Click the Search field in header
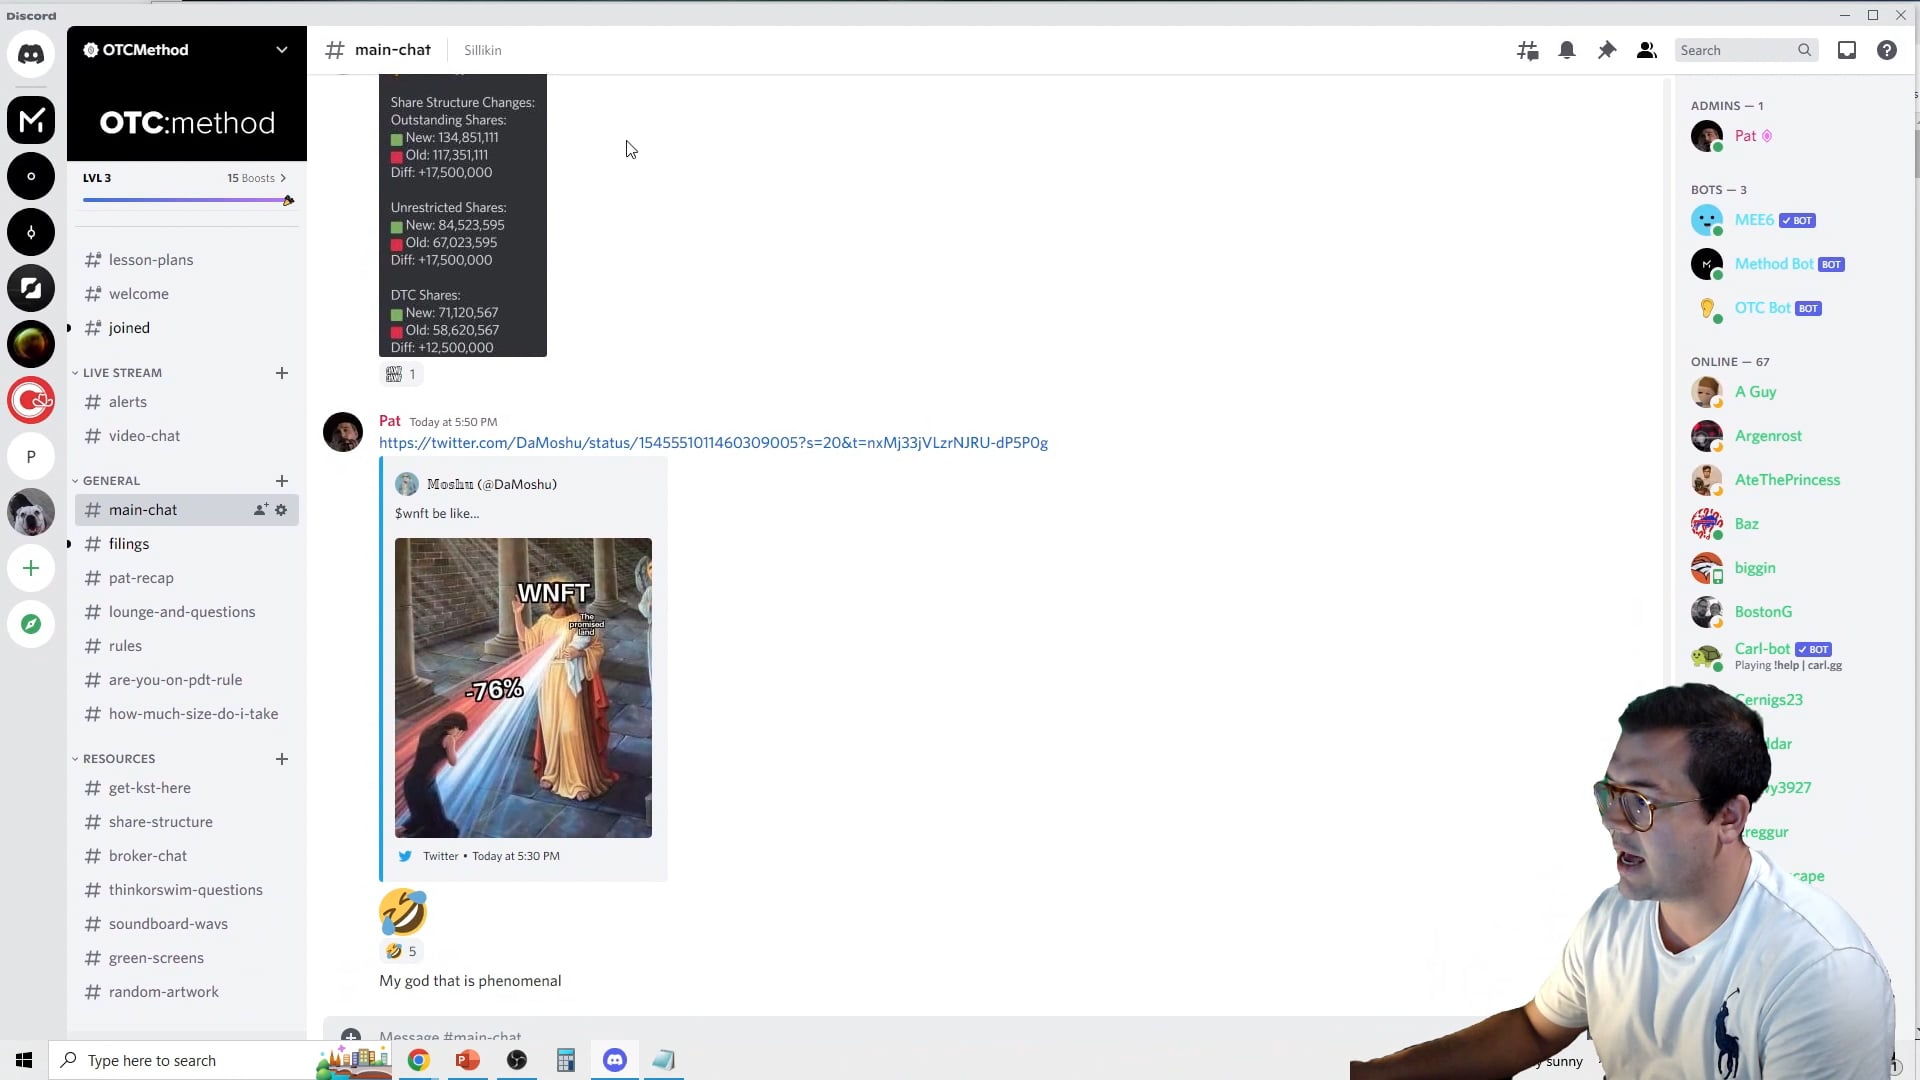This screenshot has width=1920, height=1080. (x=1745, y=50)
